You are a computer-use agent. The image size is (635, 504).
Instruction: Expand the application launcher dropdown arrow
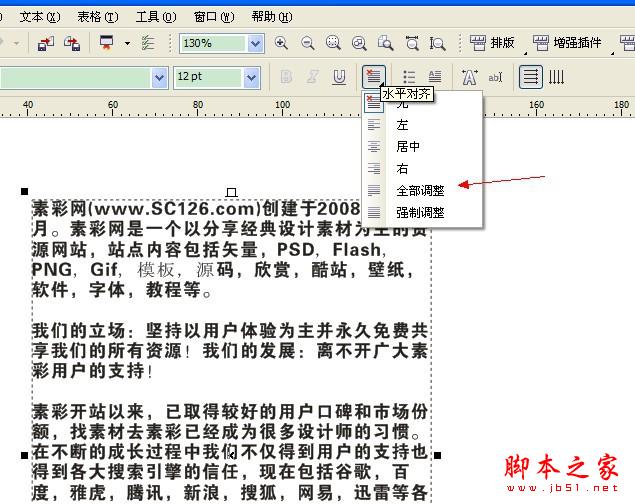coord(127,43)
